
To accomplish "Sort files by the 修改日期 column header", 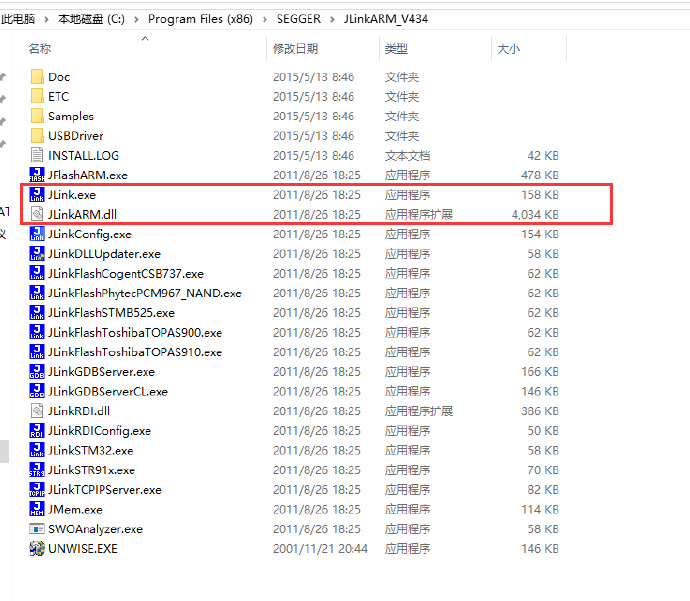I will point(295,48).
